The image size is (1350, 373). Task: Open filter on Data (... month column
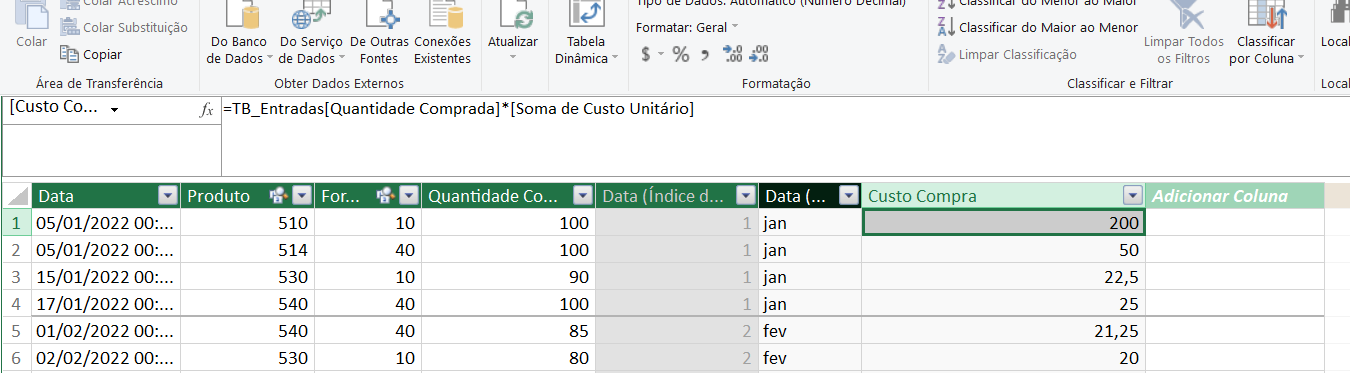[x=849, y=196]
